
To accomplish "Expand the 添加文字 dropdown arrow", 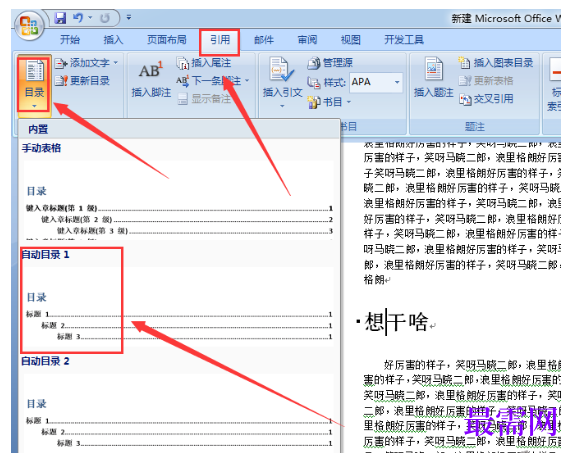I will pyautogui.click(x=116, y=63).
